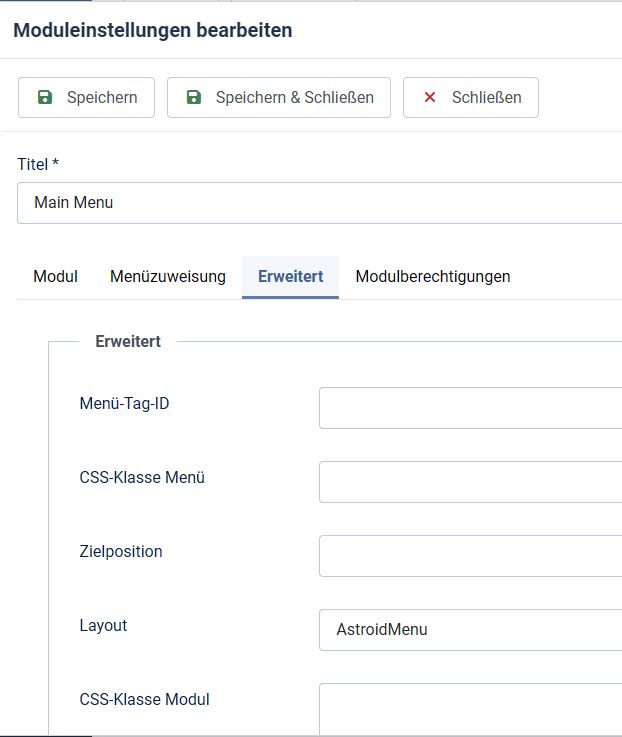
Task: Click the save icon on Speichern & Schließen
Action: tap(194, 97)
